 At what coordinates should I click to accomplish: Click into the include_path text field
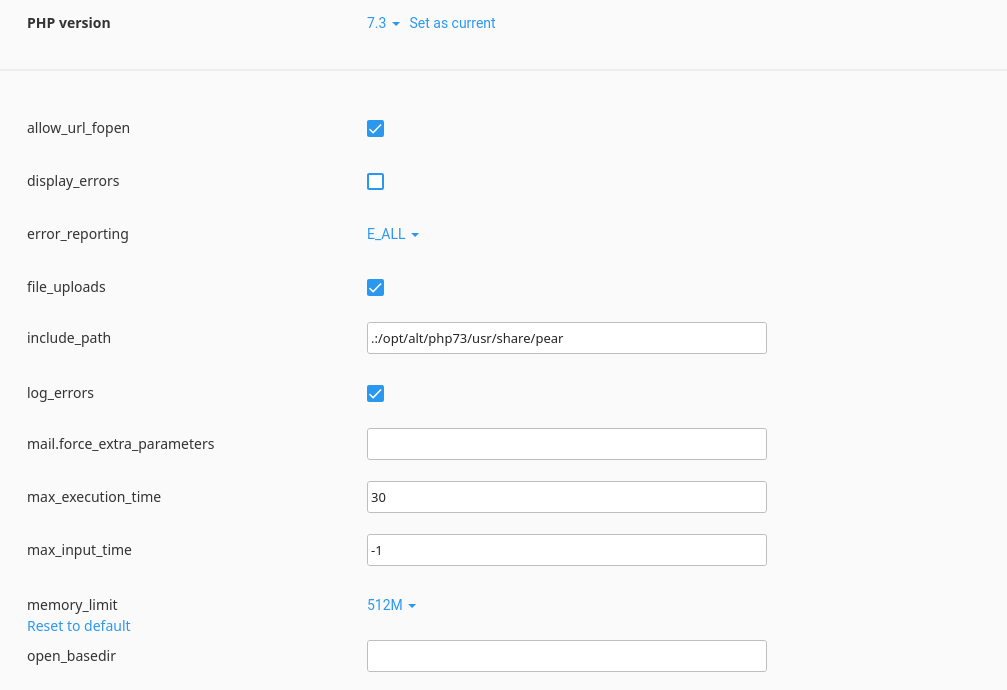pos(566,338)
